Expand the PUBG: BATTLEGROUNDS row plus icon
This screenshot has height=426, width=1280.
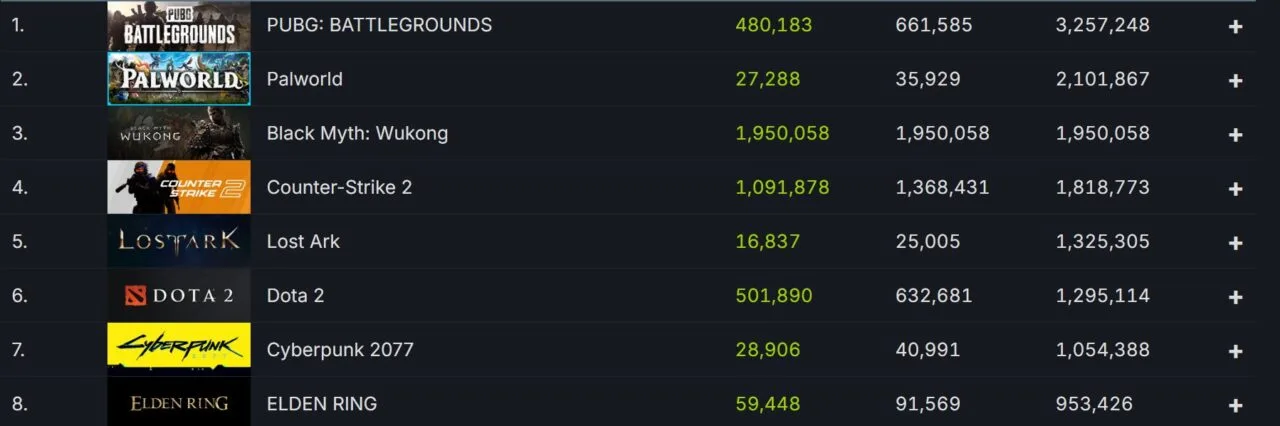1236,27
